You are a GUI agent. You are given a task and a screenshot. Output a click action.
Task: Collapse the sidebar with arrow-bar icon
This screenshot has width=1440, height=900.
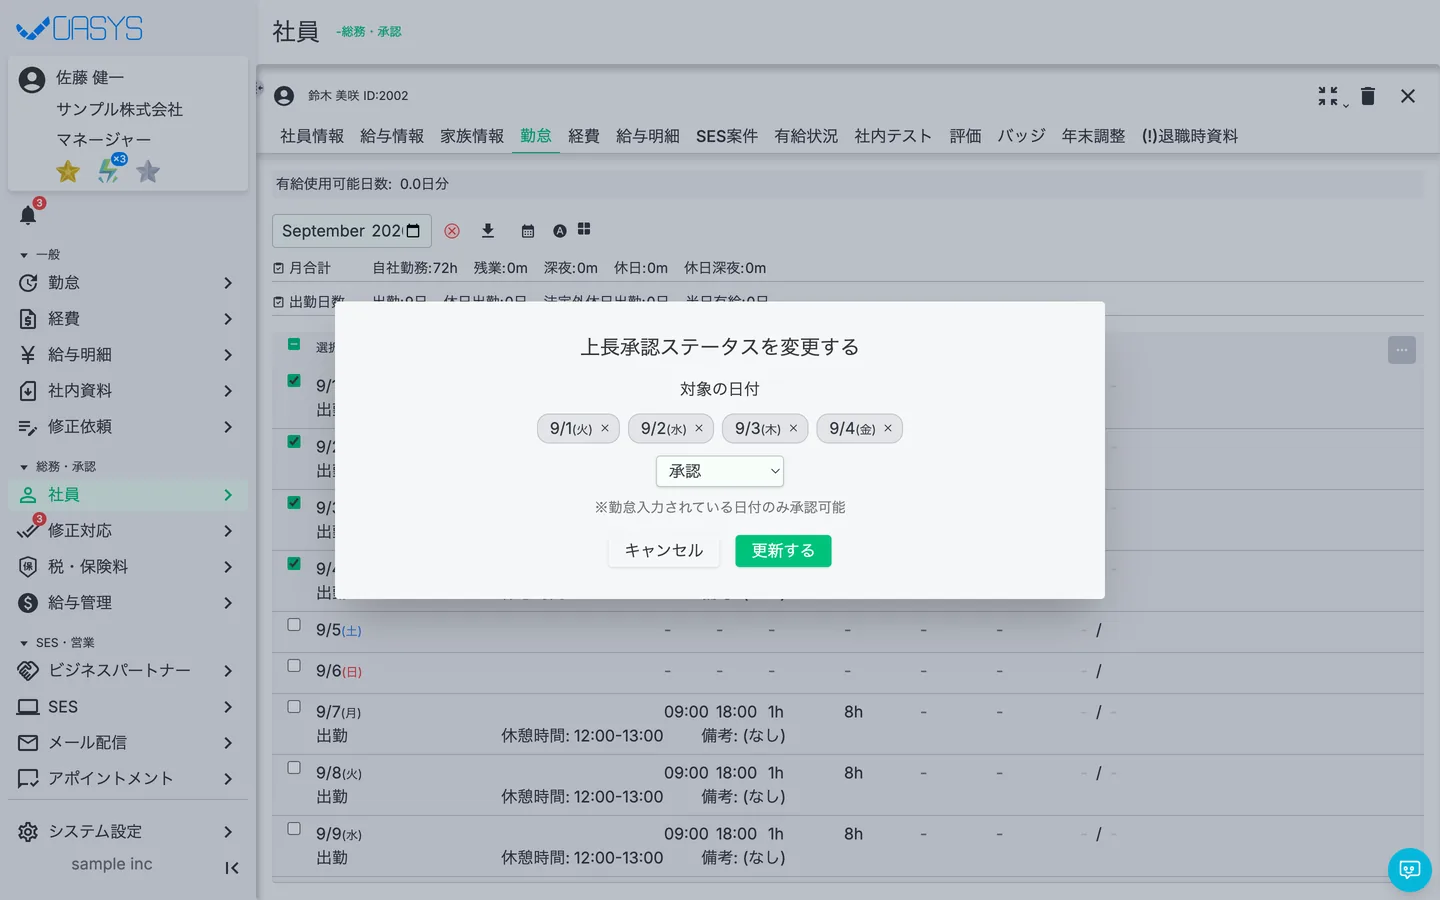232,868
